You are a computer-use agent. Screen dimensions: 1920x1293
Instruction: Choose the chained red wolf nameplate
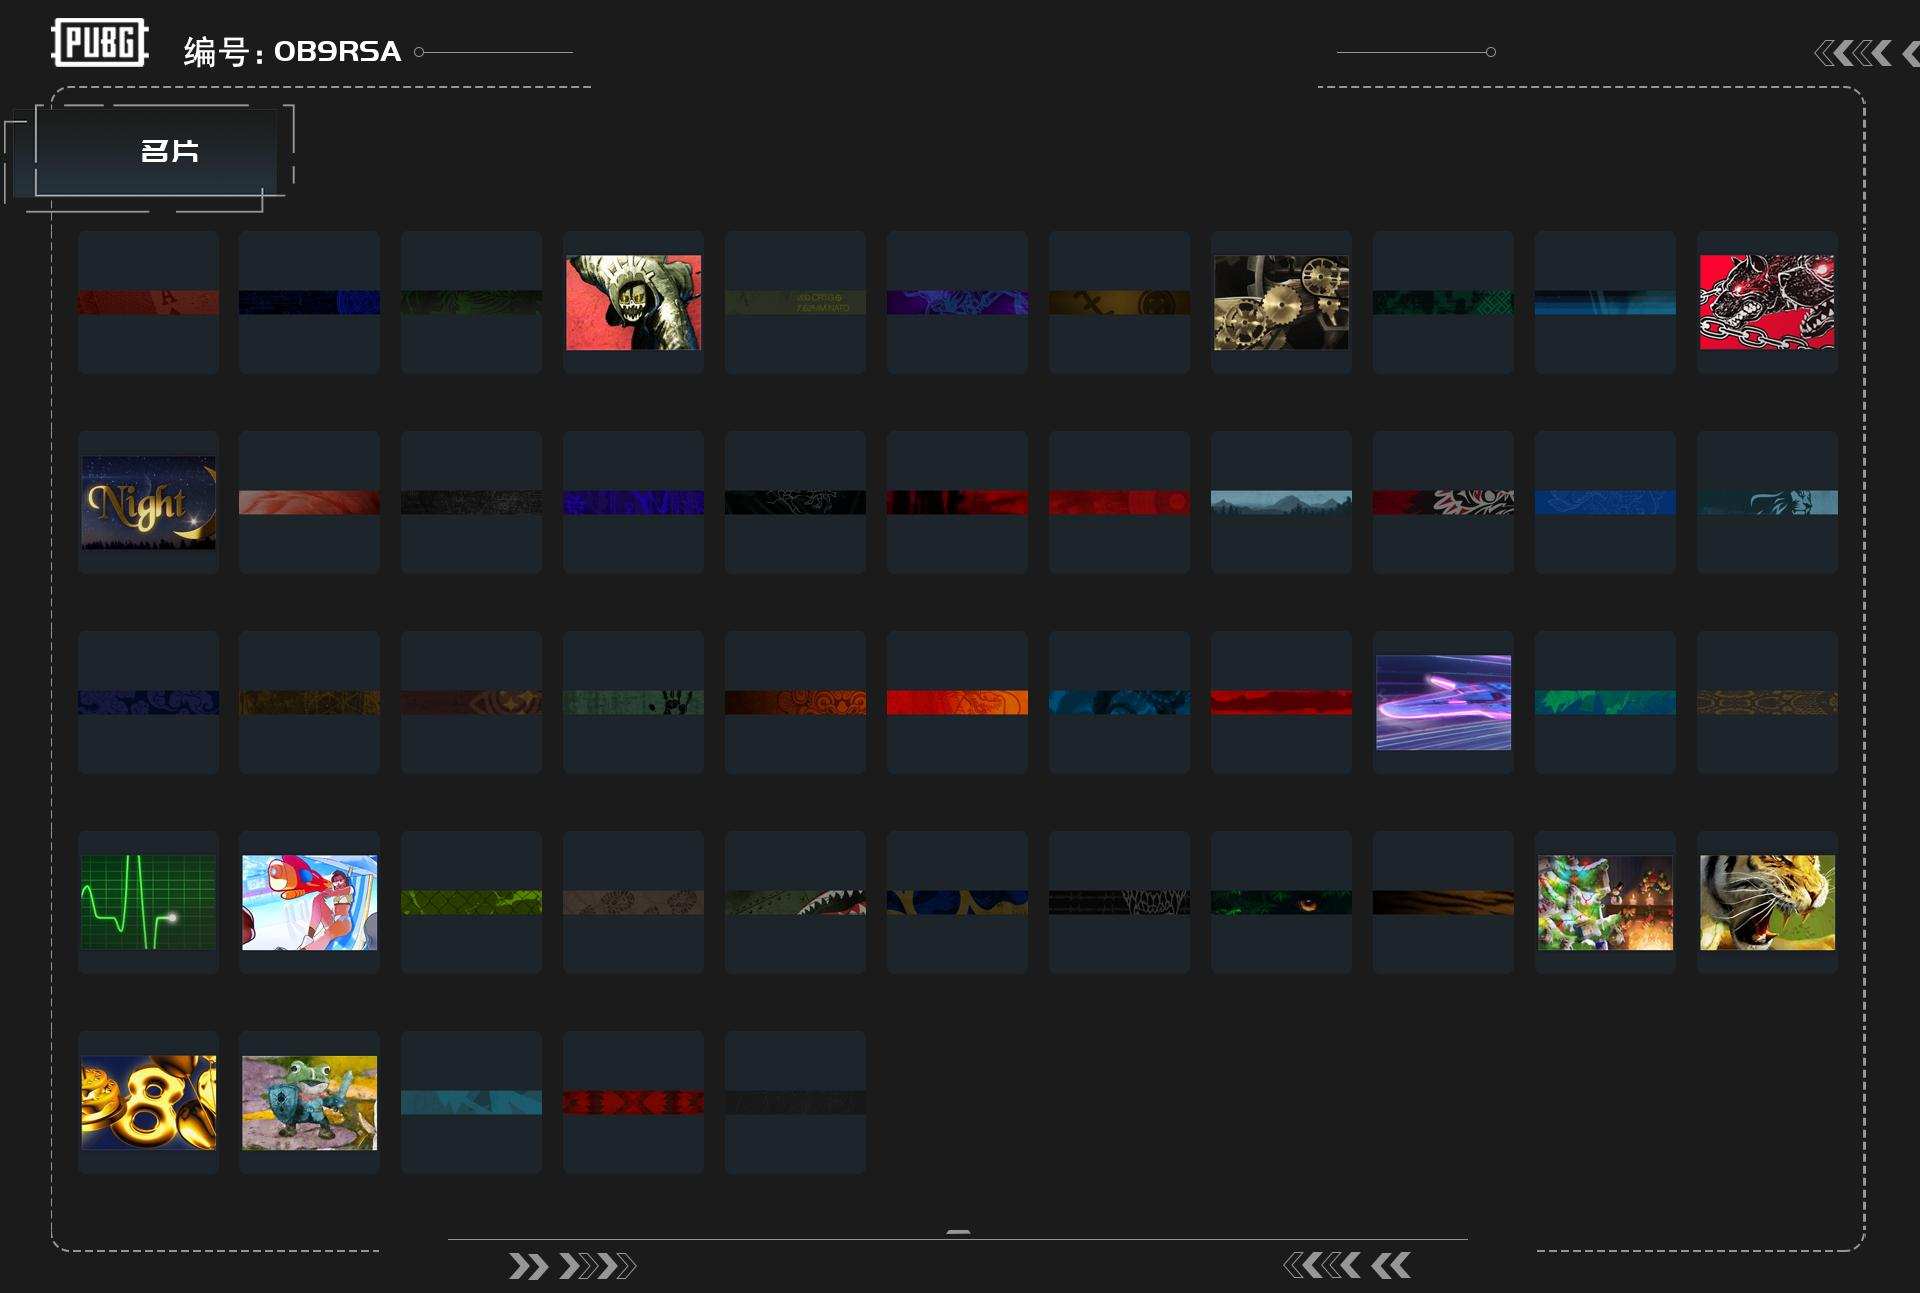coord(1767,302)
